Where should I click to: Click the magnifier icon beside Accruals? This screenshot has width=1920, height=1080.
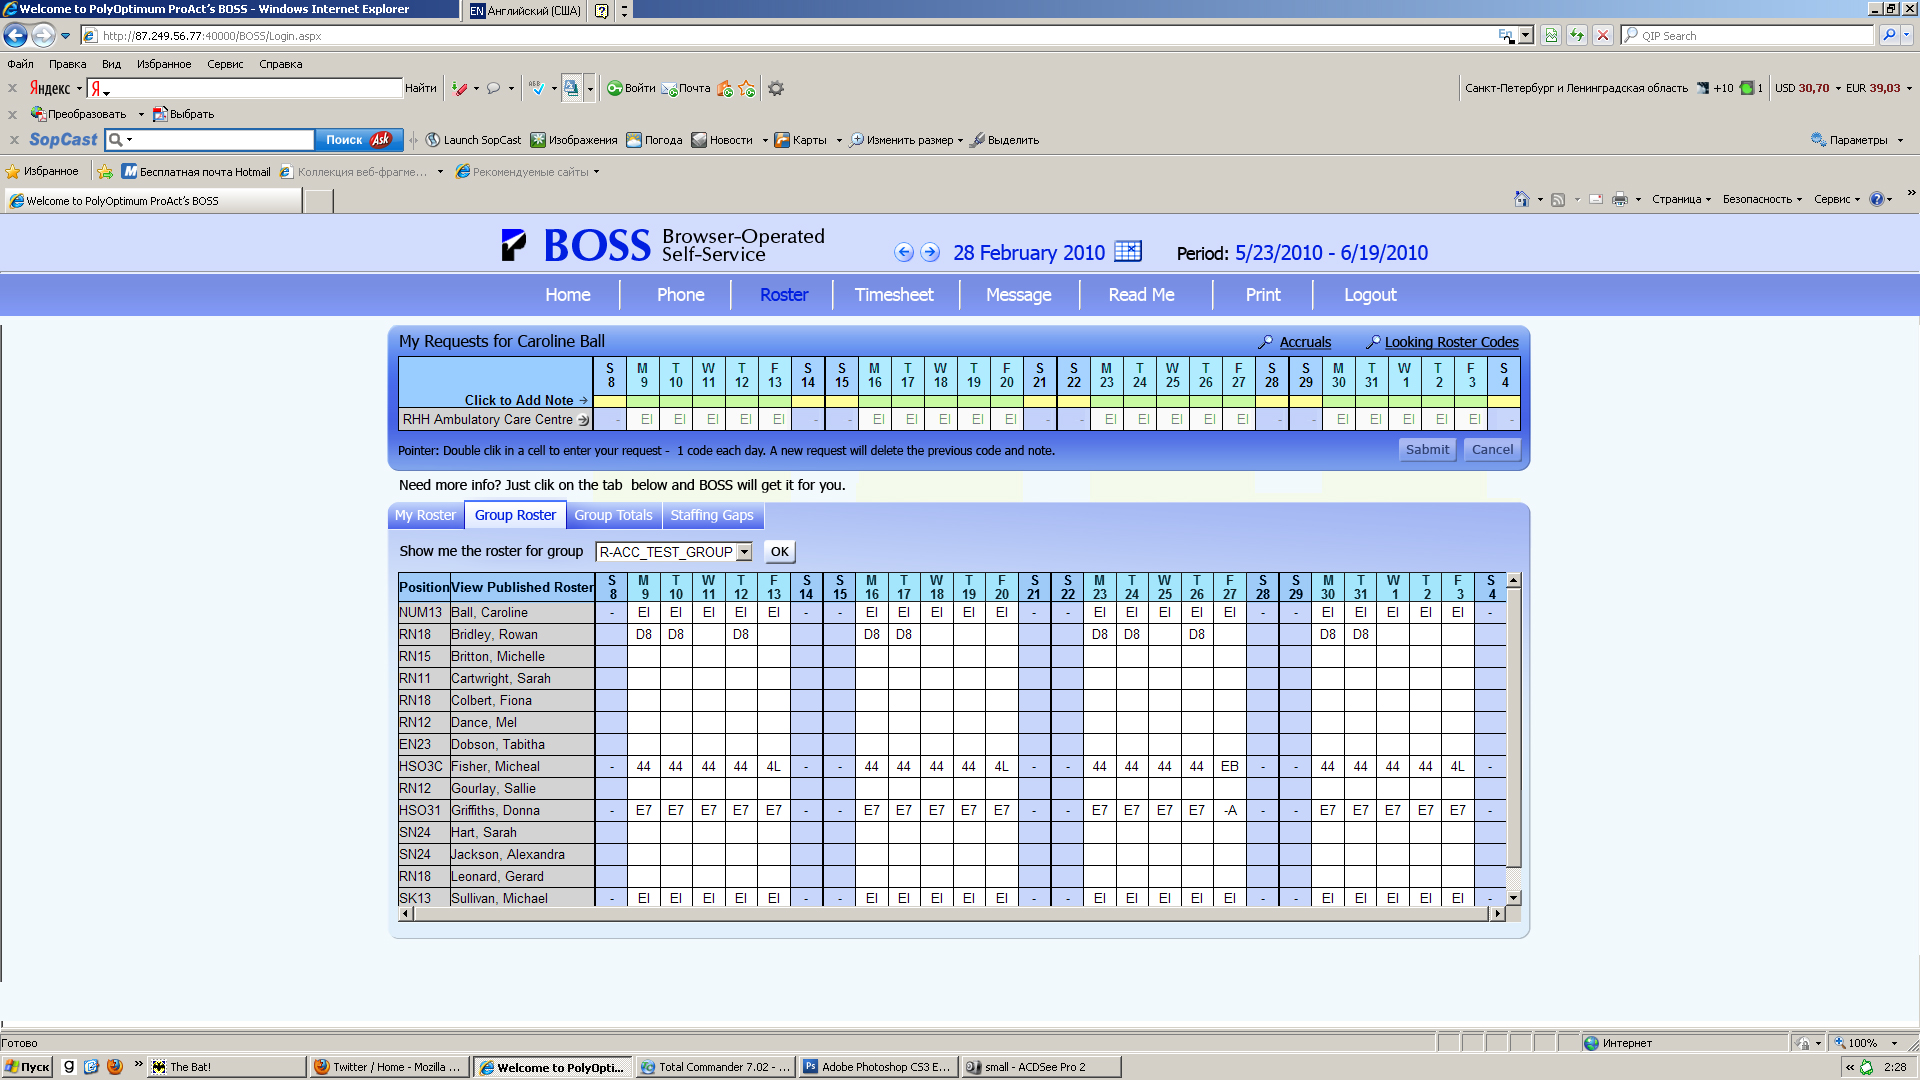tap(1266, 342)
